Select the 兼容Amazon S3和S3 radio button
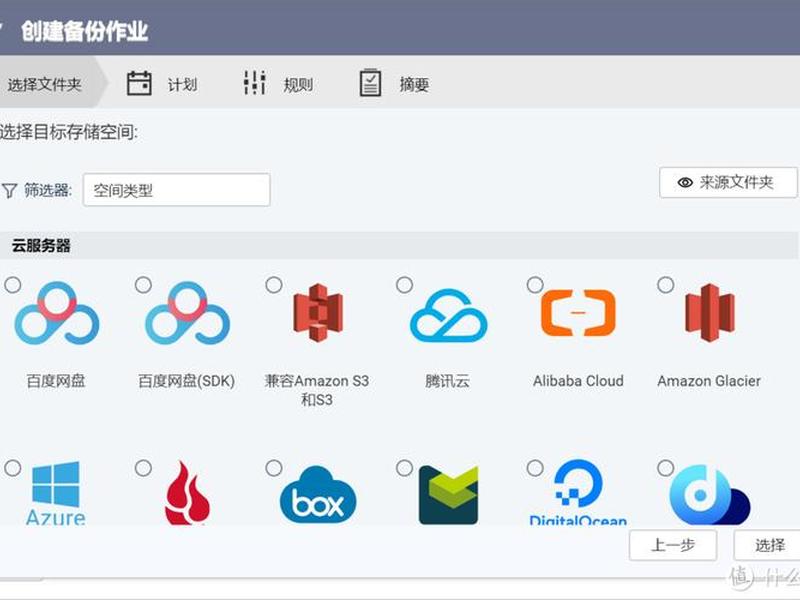This screenshot has height=600, width=800. (x=274, y=285)
